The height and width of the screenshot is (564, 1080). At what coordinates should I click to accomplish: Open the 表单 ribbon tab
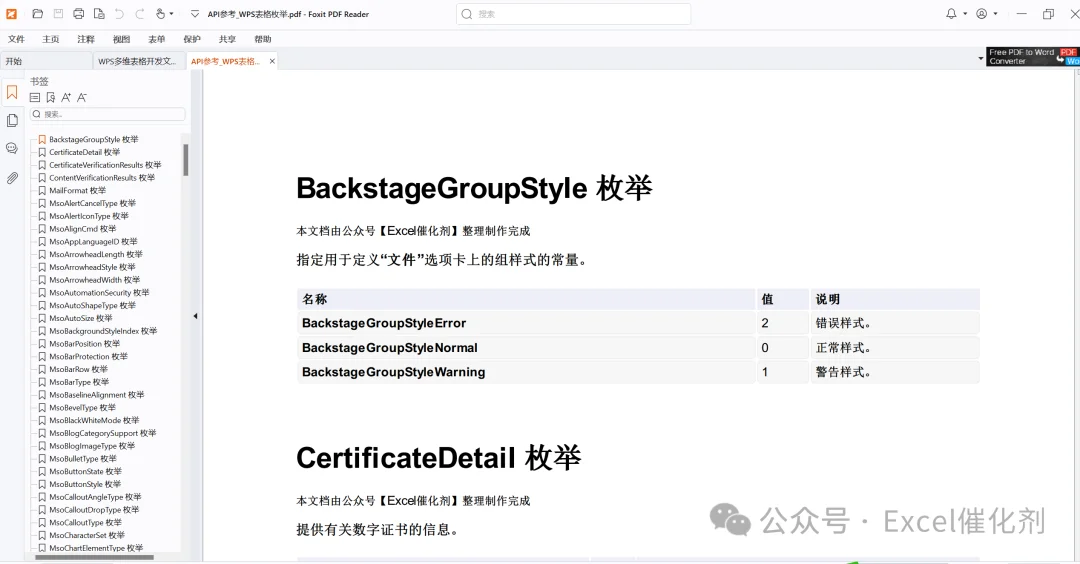(x=156, y=39)
